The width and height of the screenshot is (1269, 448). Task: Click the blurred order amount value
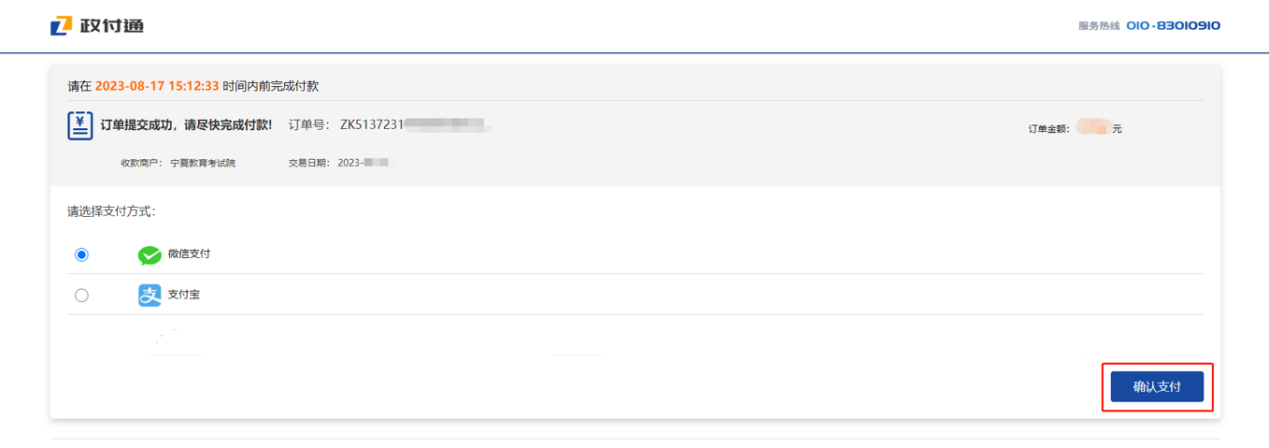tap(1095, 128)
